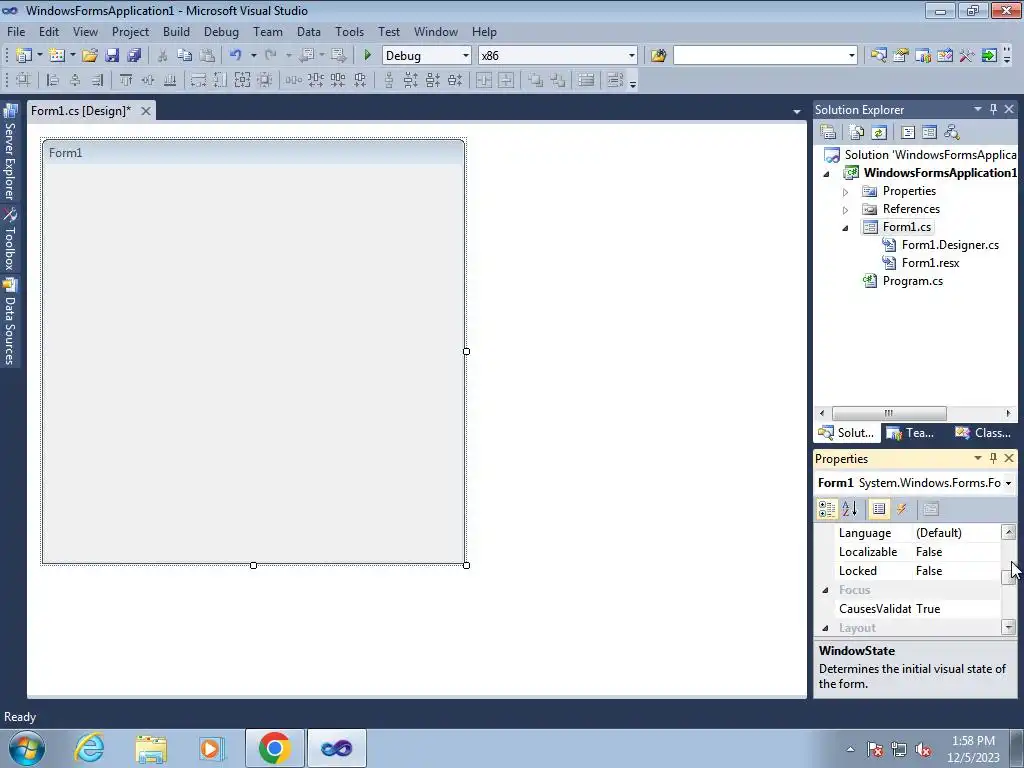Image resolution: width=1024 pixels, height=768 pixels.
Task: Click the Undo arrow icon
Action: 236,56
